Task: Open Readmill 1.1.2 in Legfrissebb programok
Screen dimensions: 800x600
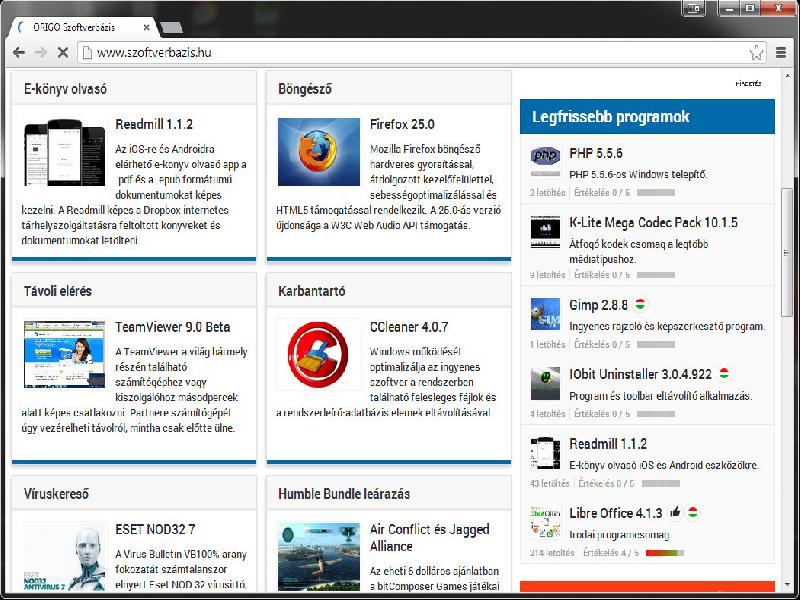Action: (608, 444)
